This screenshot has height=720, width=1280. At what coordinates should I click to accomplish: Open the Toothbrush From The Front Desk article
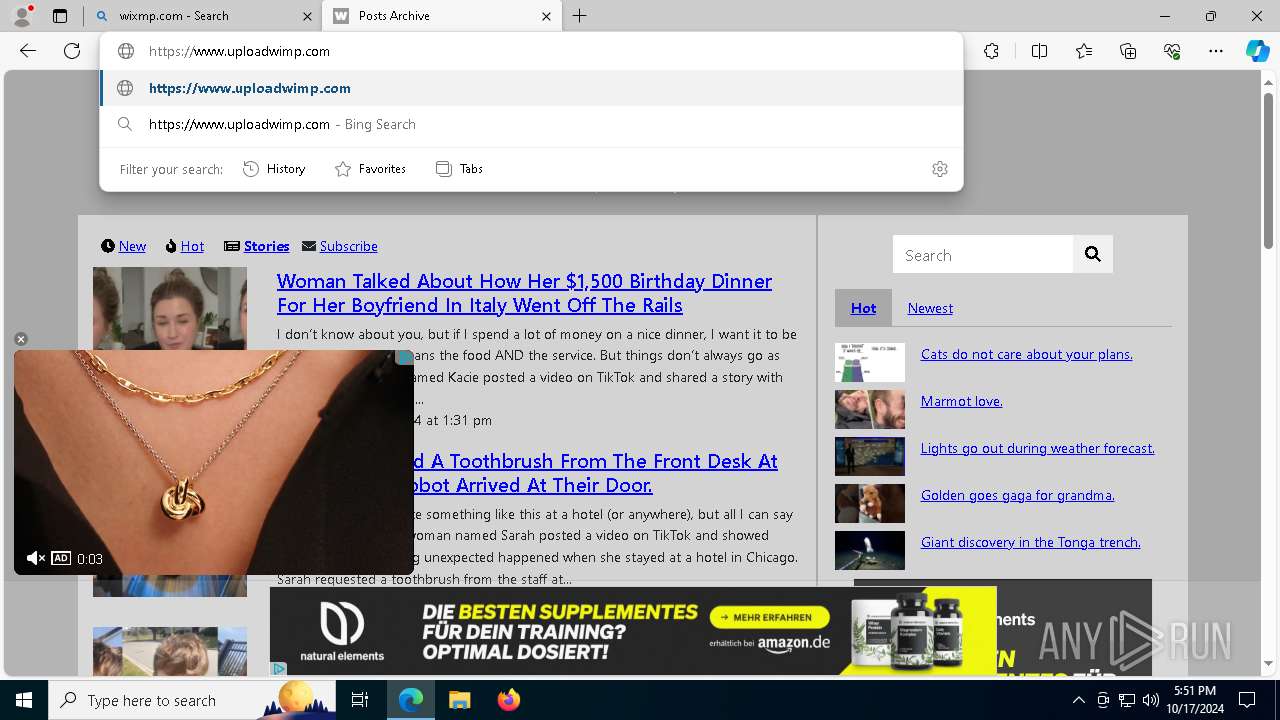(x=596, y=473)
